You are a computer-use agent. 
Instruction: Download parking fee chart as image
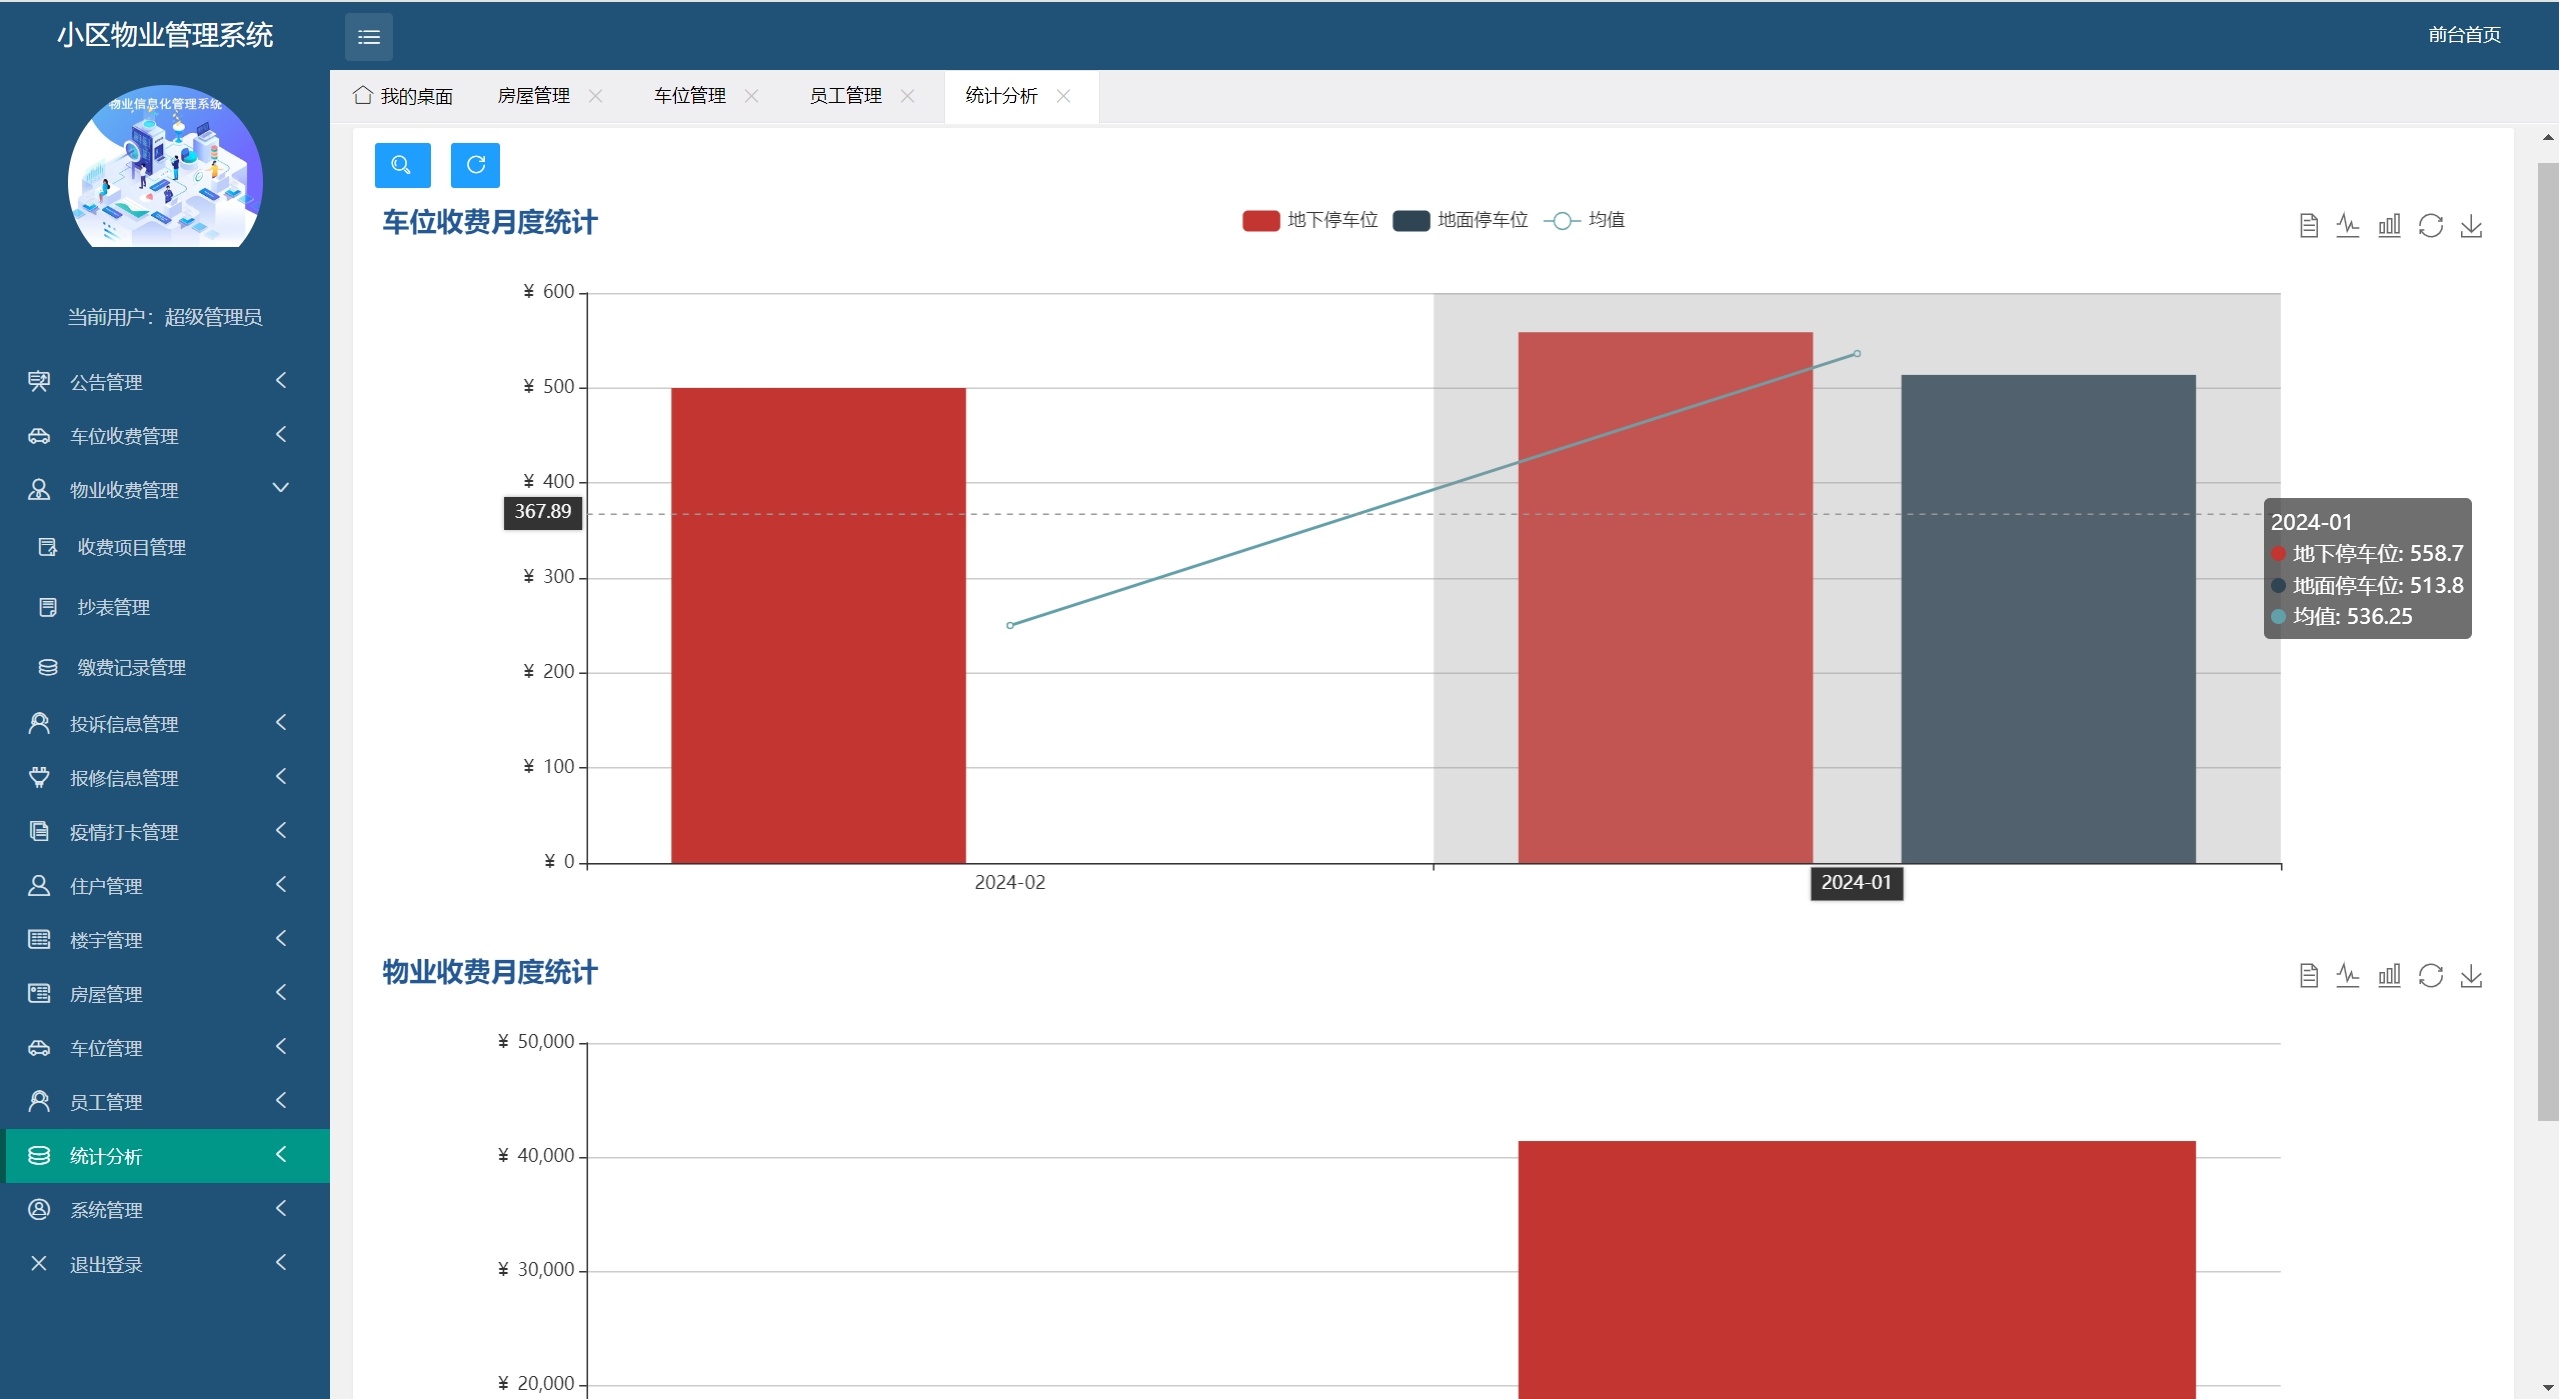(x=2471, y=226)
